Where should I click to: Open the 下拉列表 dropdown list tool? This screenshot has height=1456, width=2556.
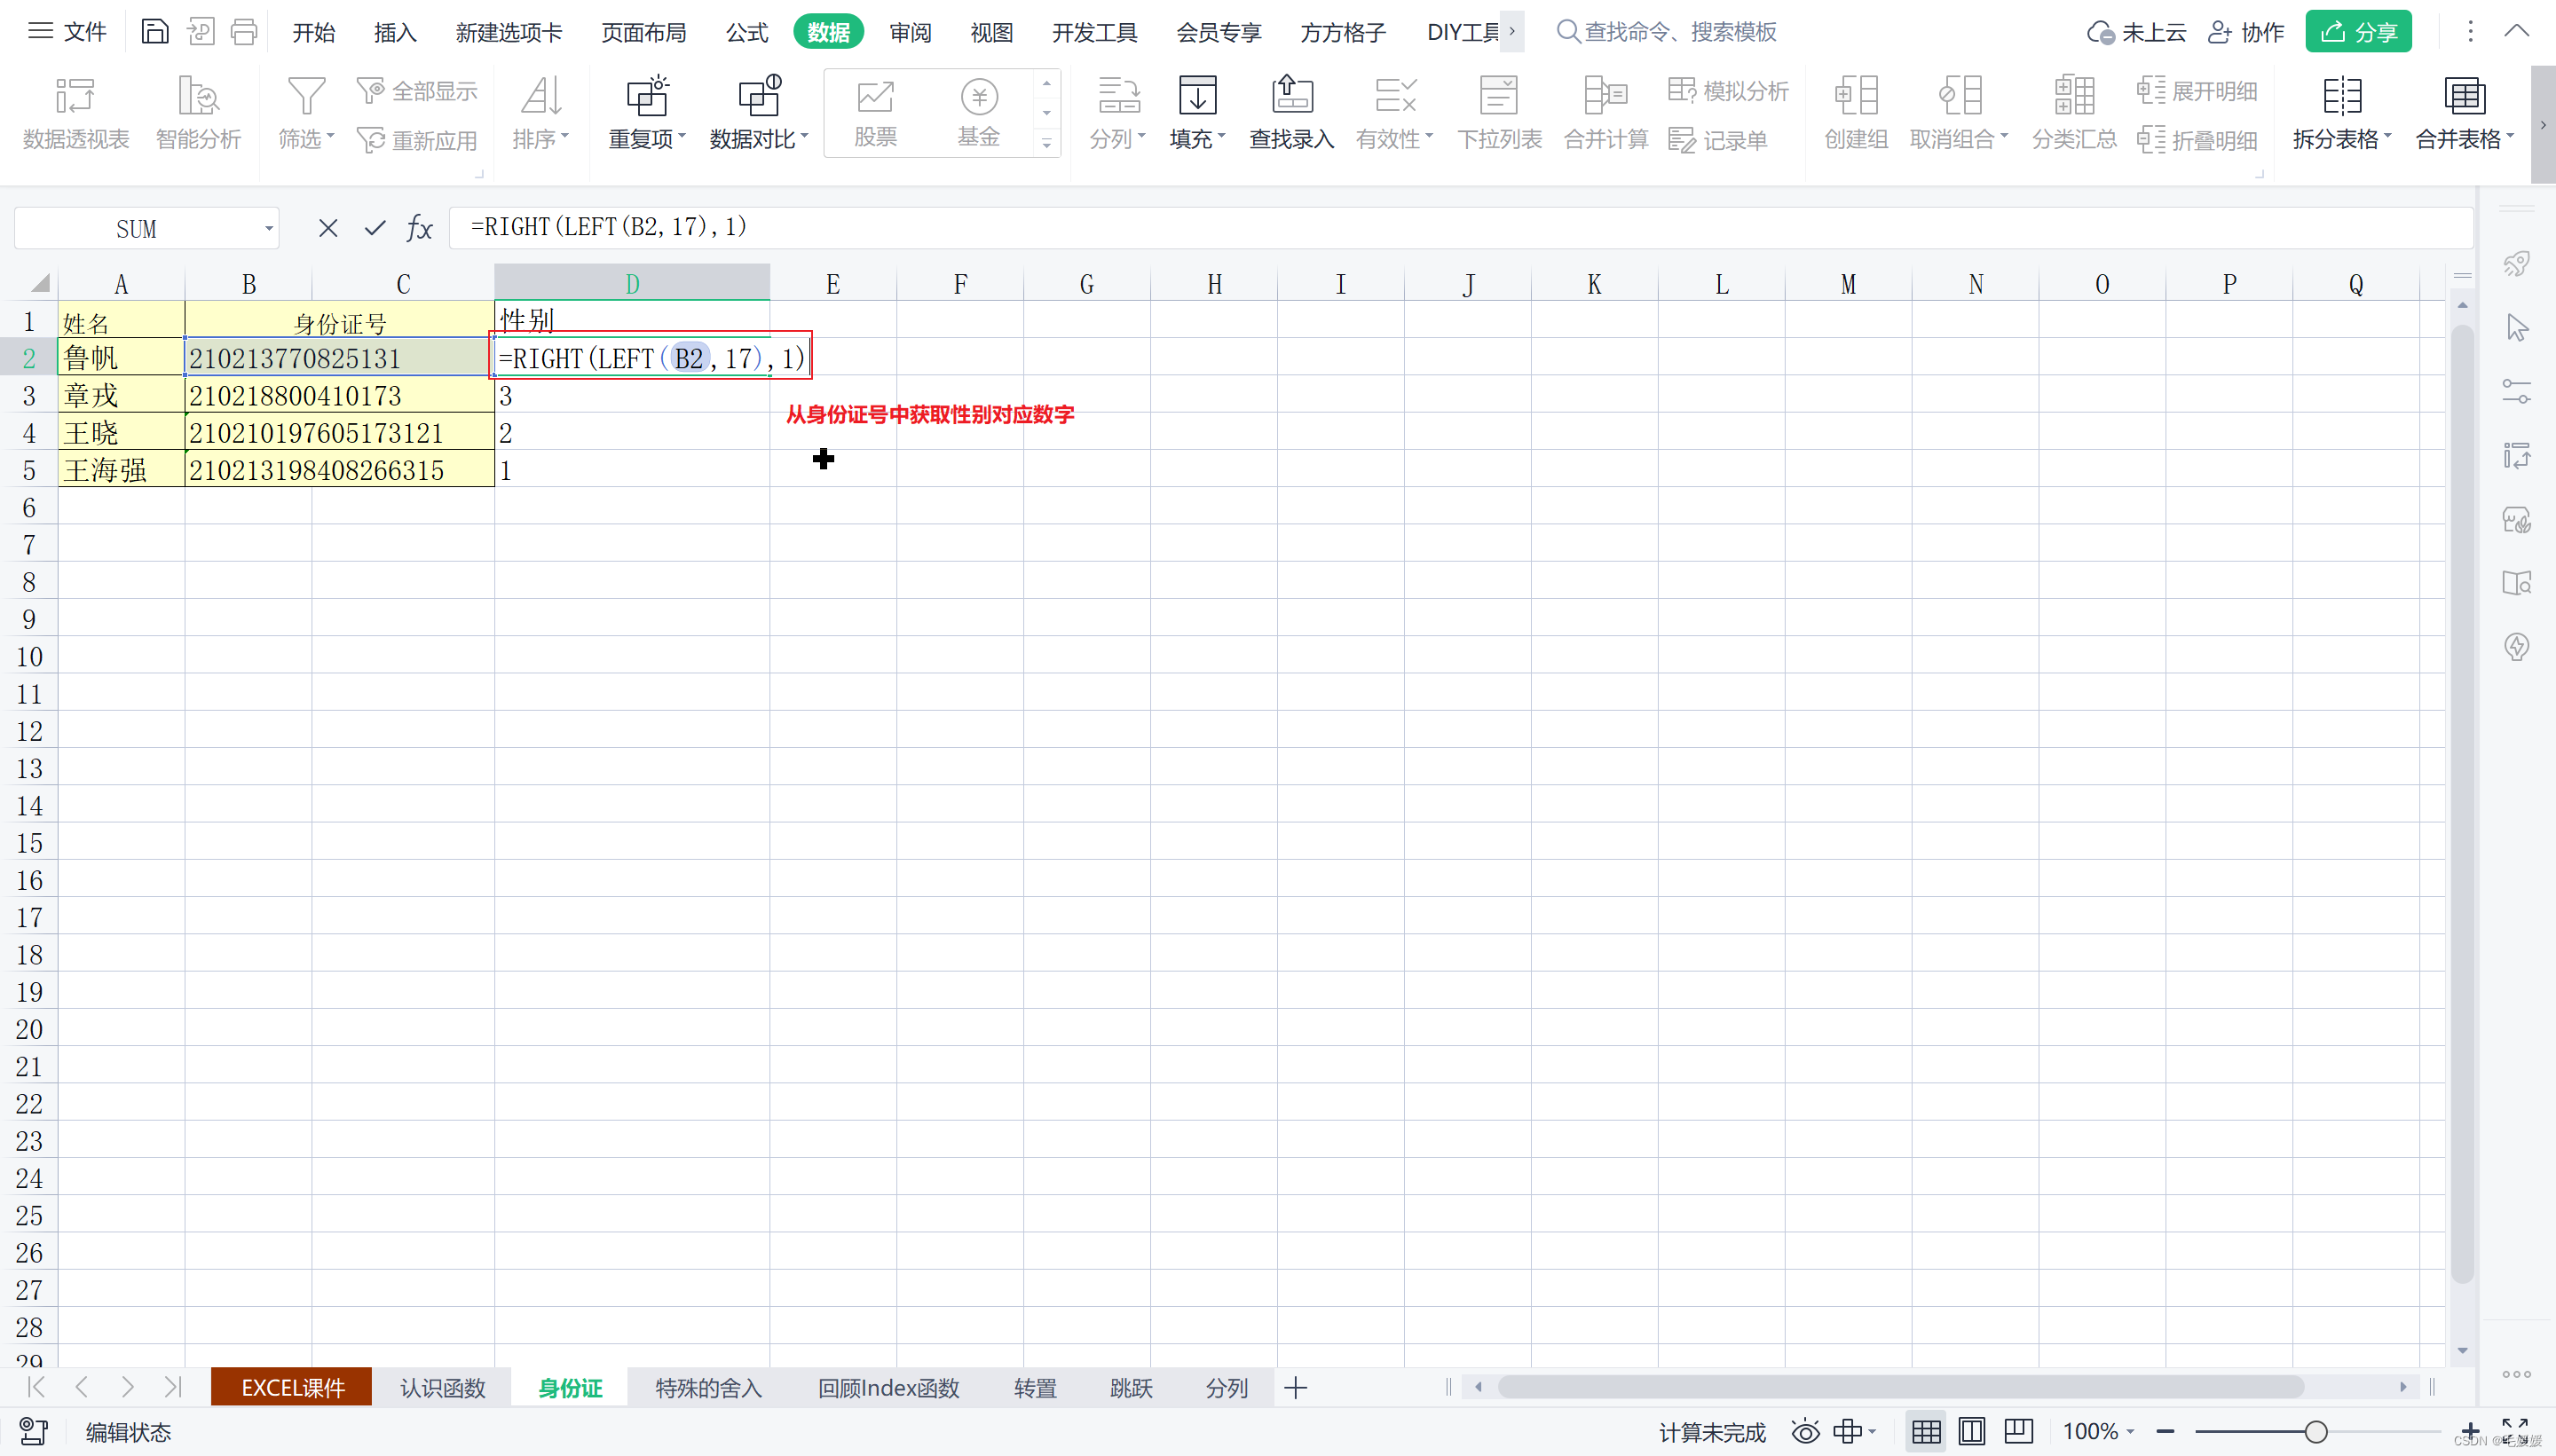point(1499,113)
